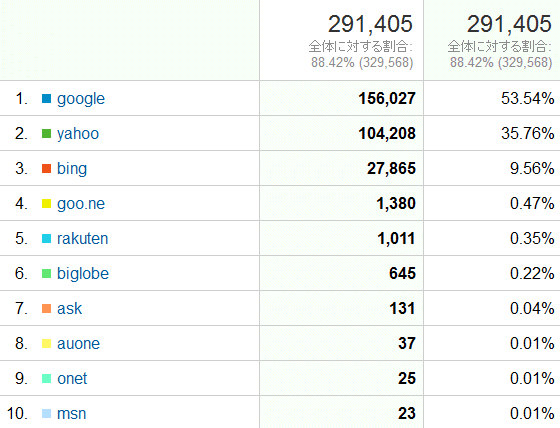The height and width of the screenshot is (428, 560).
Task: Open the ask source link
Action: tap(69, 309)
